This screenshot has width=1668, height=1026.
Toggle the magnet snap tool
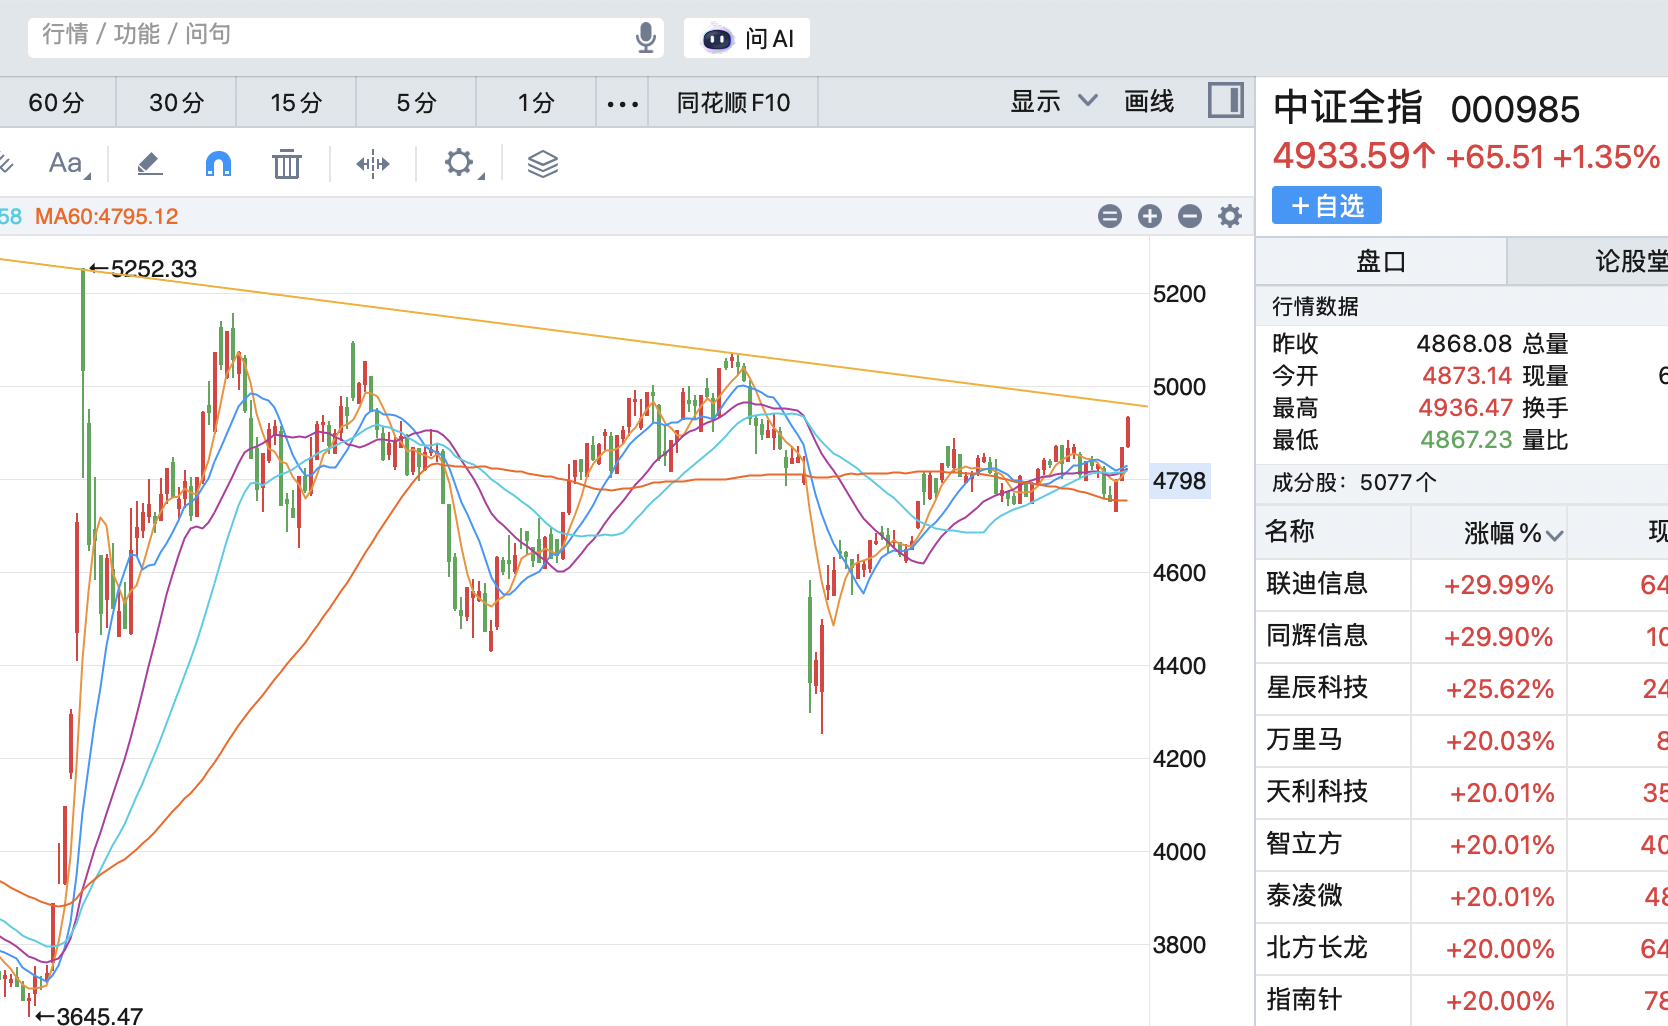pos(218,163)
